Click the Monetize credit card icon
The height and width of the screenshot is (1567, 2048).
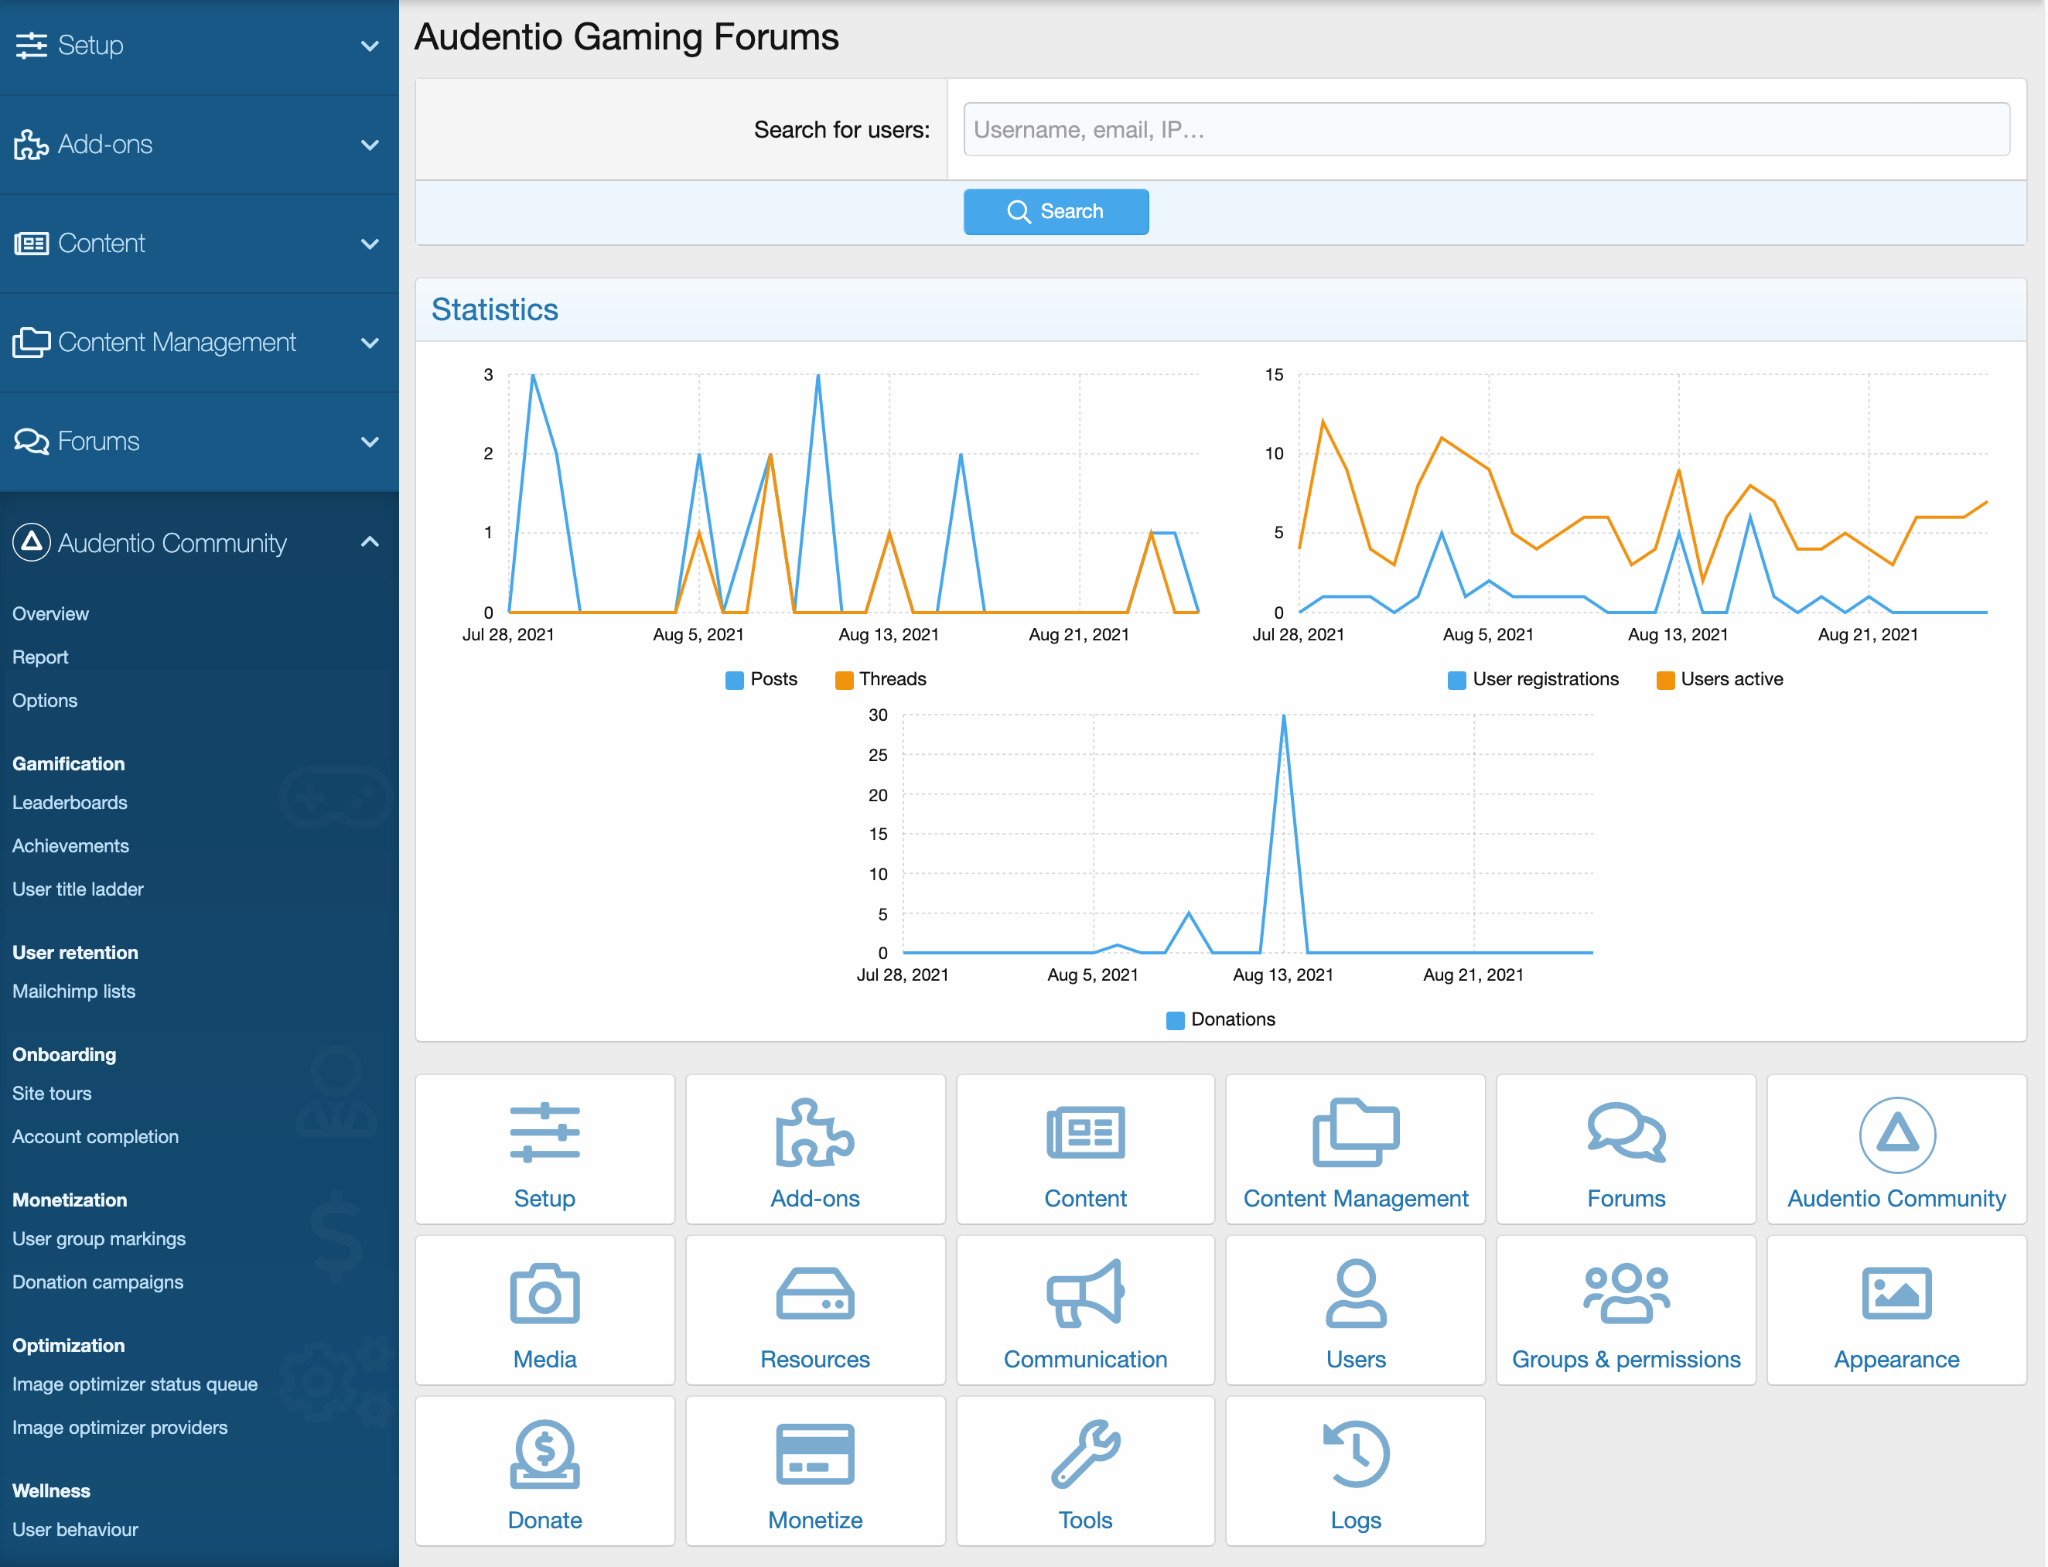pos(815,1454)
